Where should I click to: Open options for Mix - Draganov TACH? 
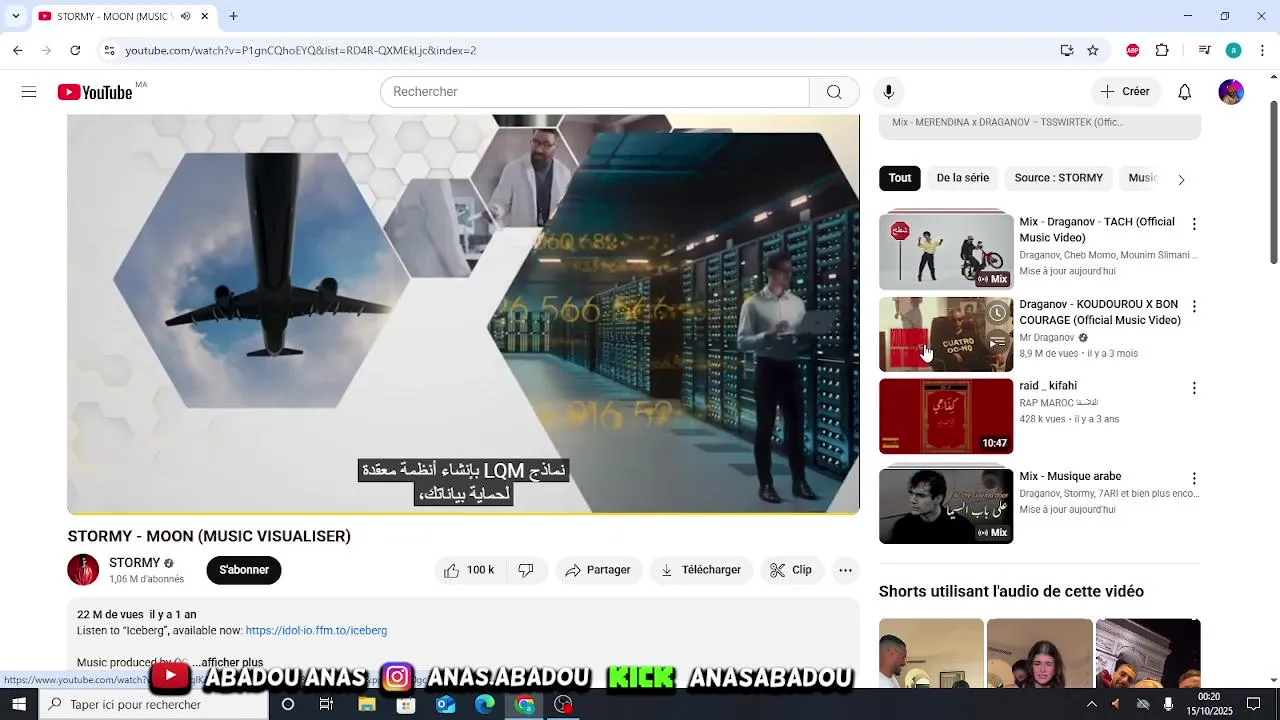(x=1193, y=224)
